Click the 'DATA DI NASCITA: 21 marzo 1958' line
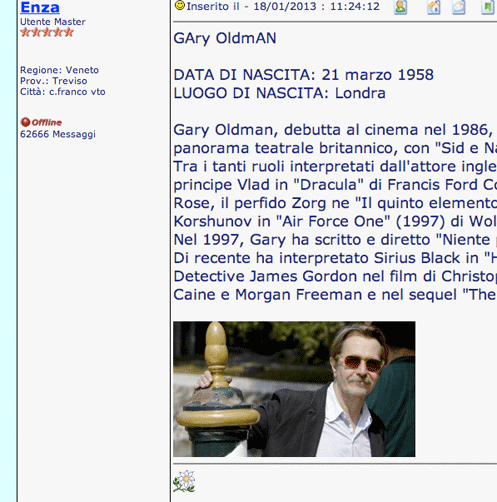 point(303,75)
